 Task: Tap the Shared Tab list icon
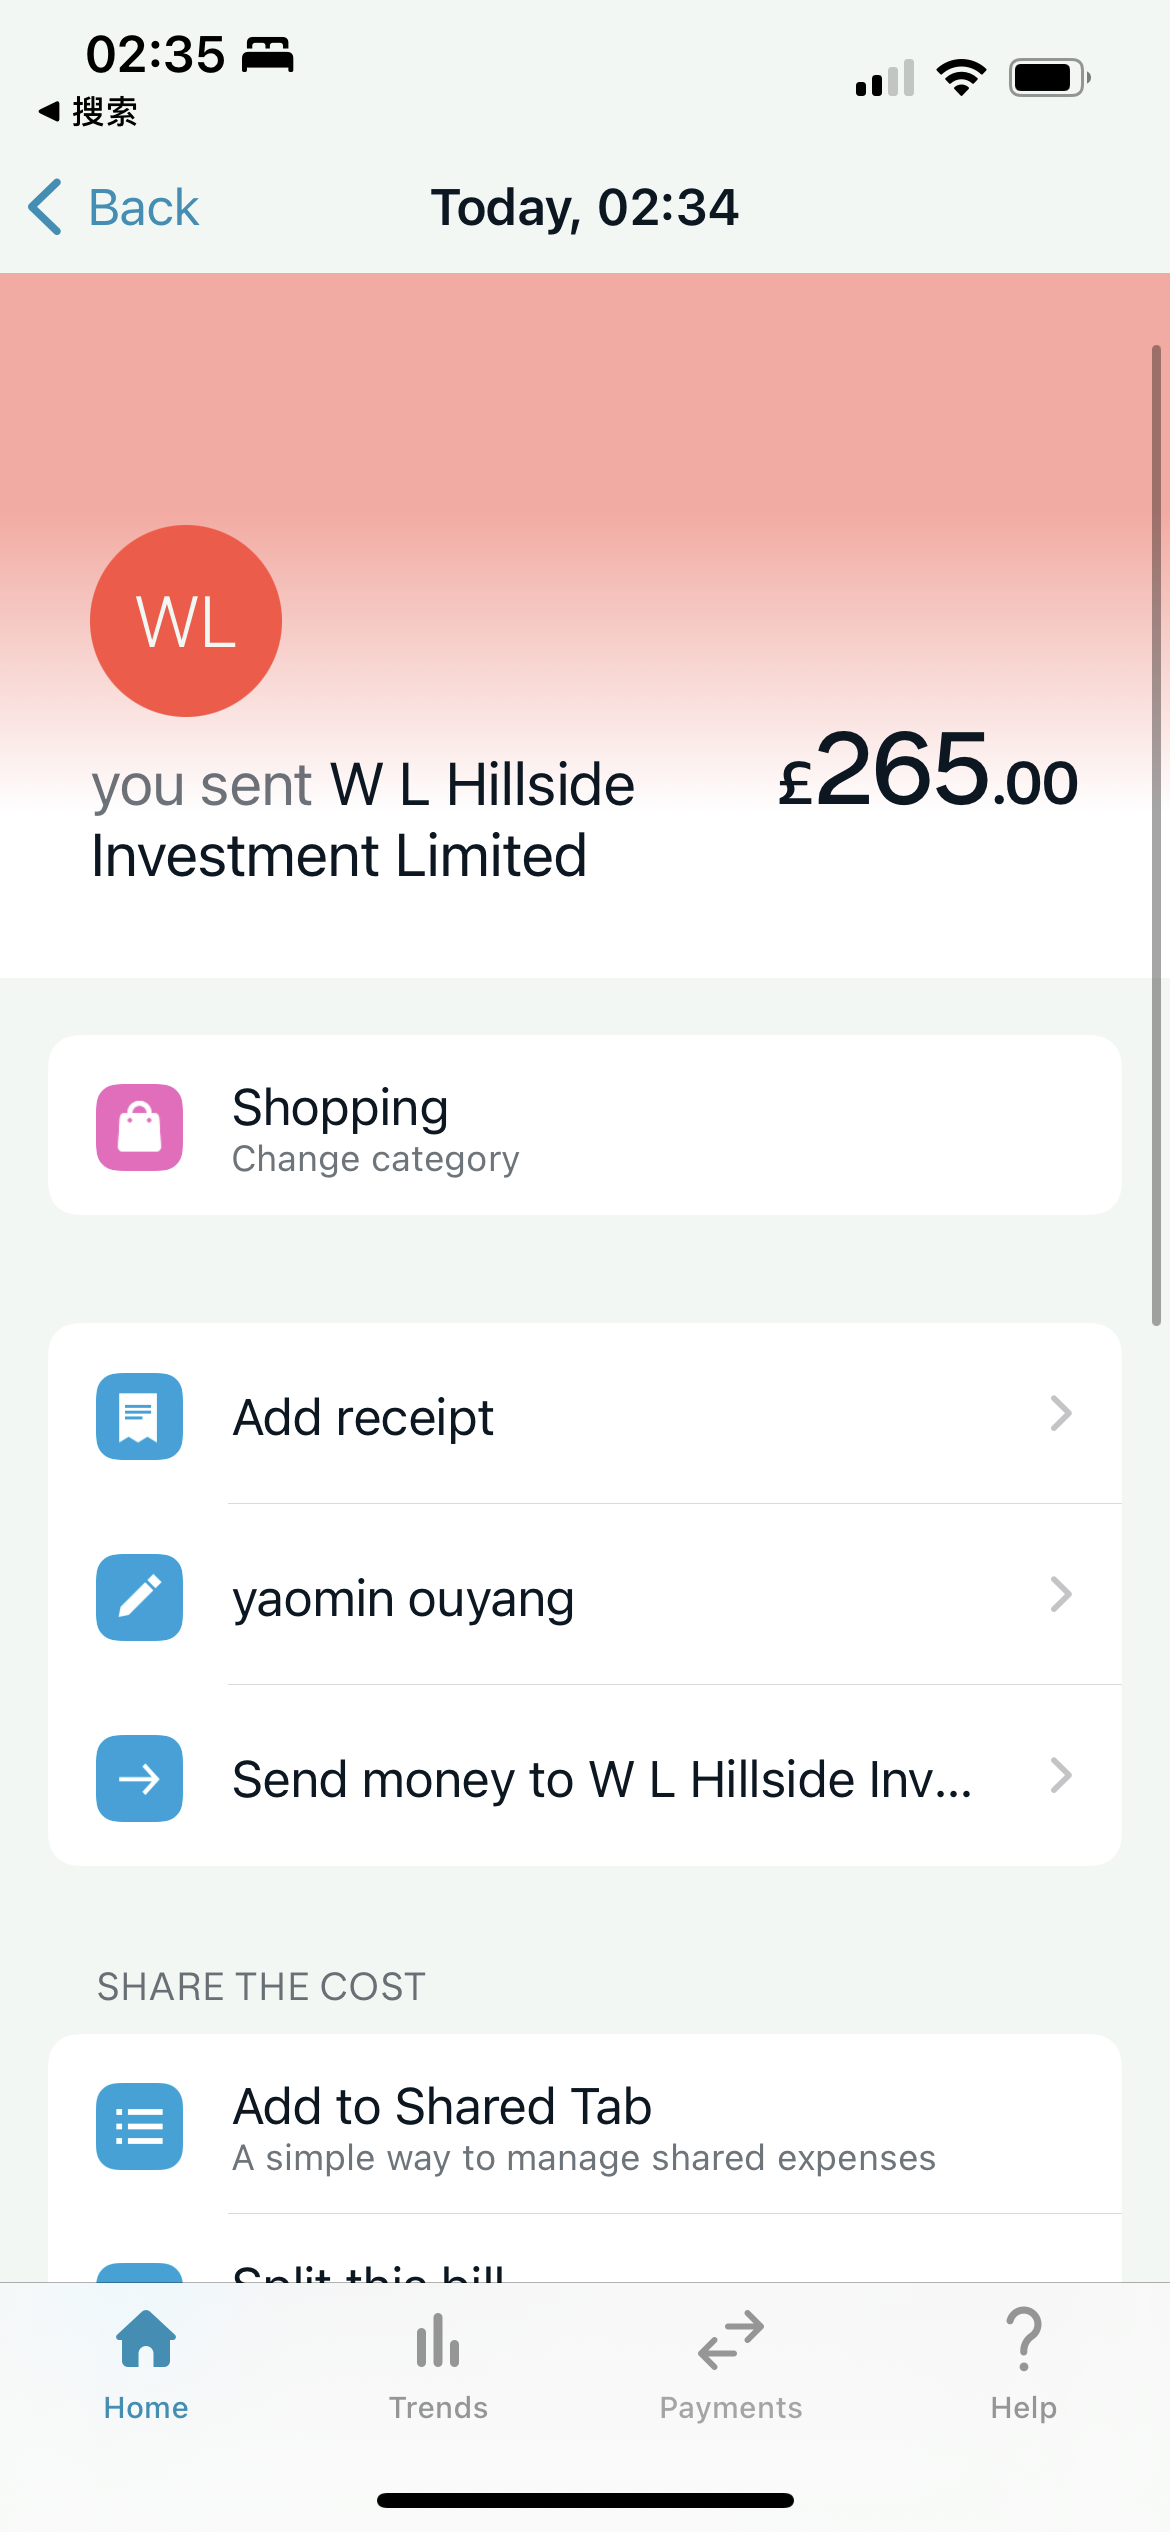click(139, 2126)
